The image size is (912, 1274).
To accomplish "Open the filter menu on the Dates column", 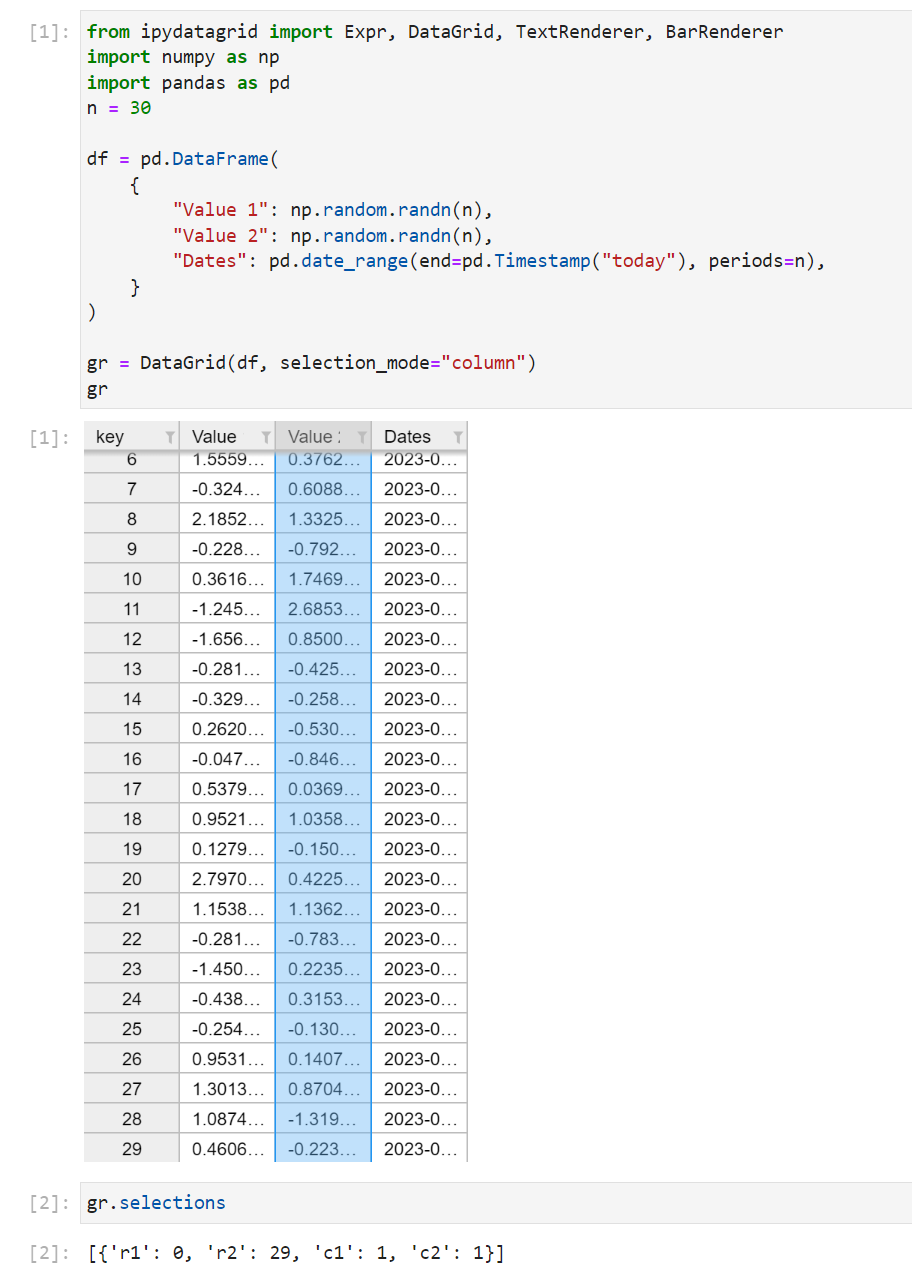I will click(456, 436).
